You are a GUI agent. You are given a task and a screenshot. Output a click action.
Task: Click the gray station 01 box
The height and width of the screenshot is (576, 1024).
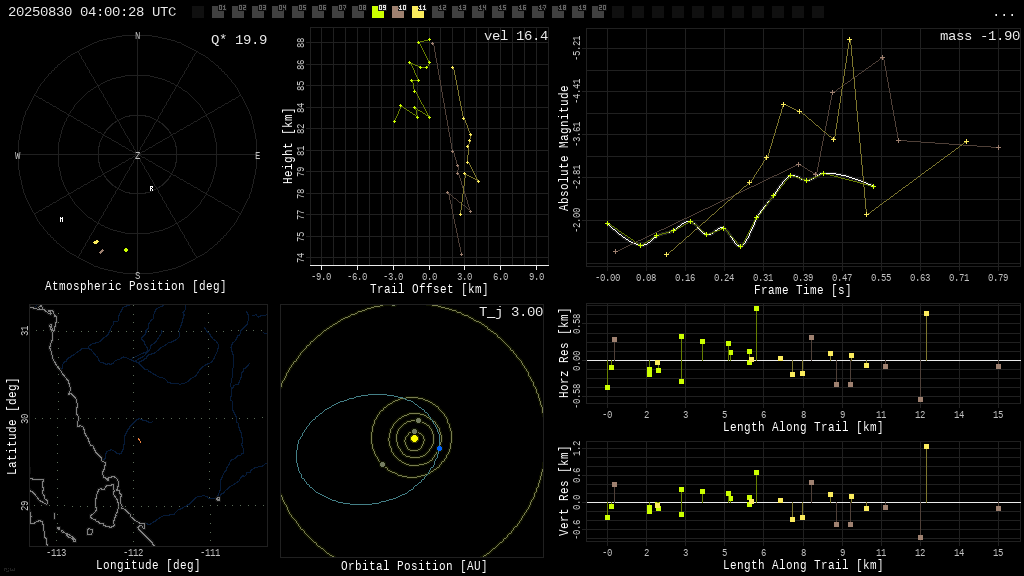tap(218, 12)
